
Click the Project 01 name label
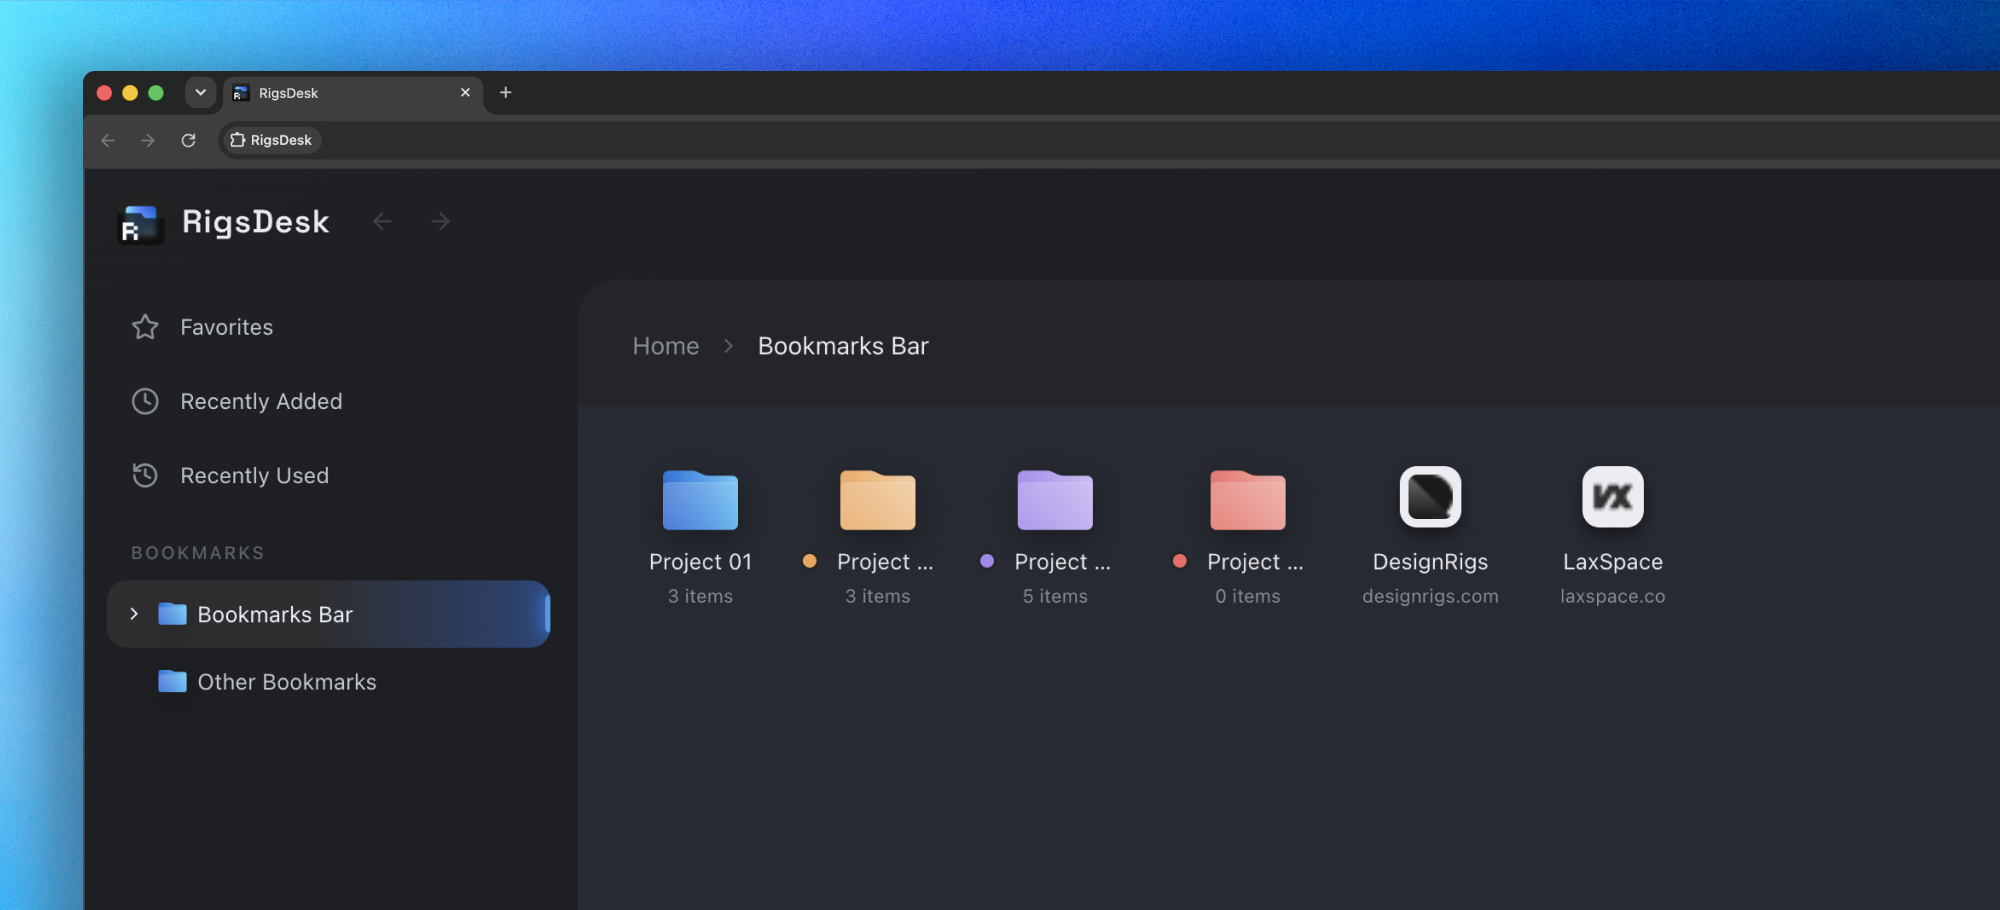(700, 562)
